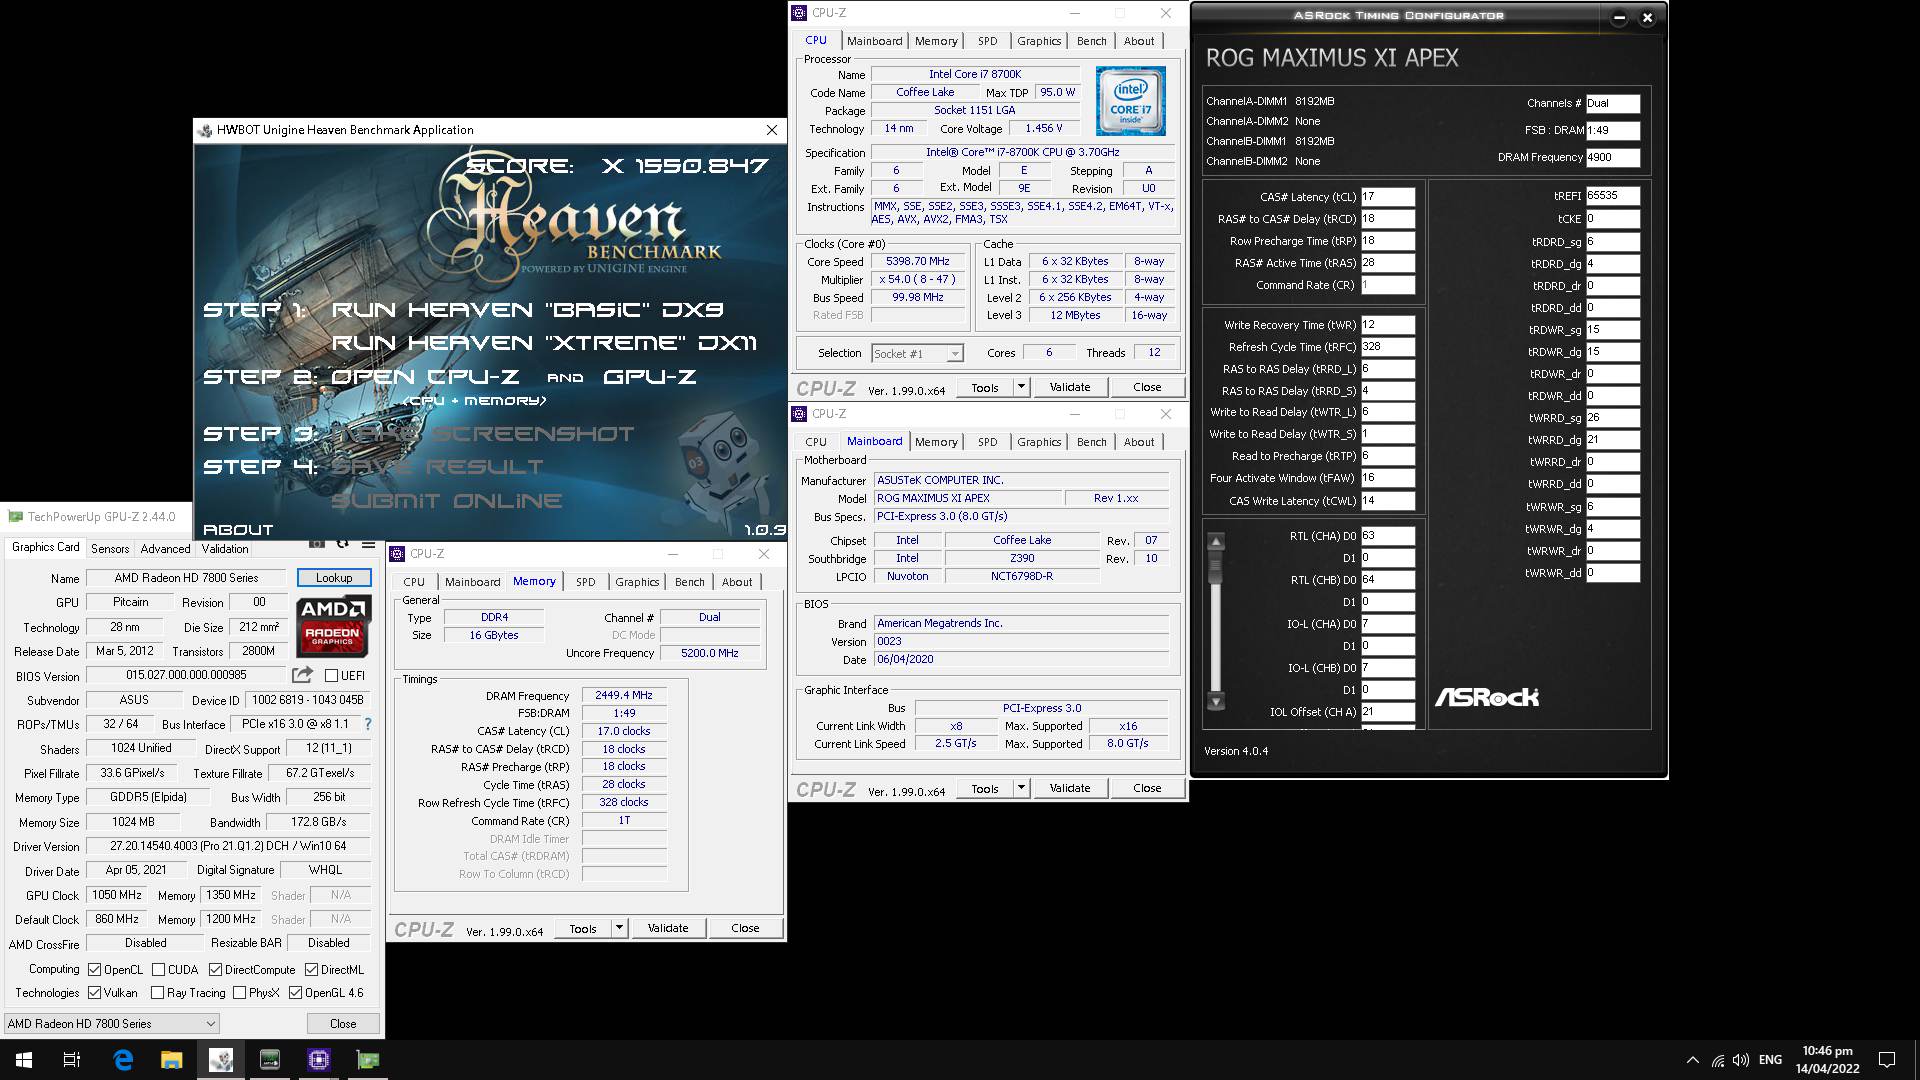Image resolution: width=1920 pixels, height=1080 pixels.
Task: Toggle the UEFI checkbox in GPU-Z
Action: click(332, 676)
